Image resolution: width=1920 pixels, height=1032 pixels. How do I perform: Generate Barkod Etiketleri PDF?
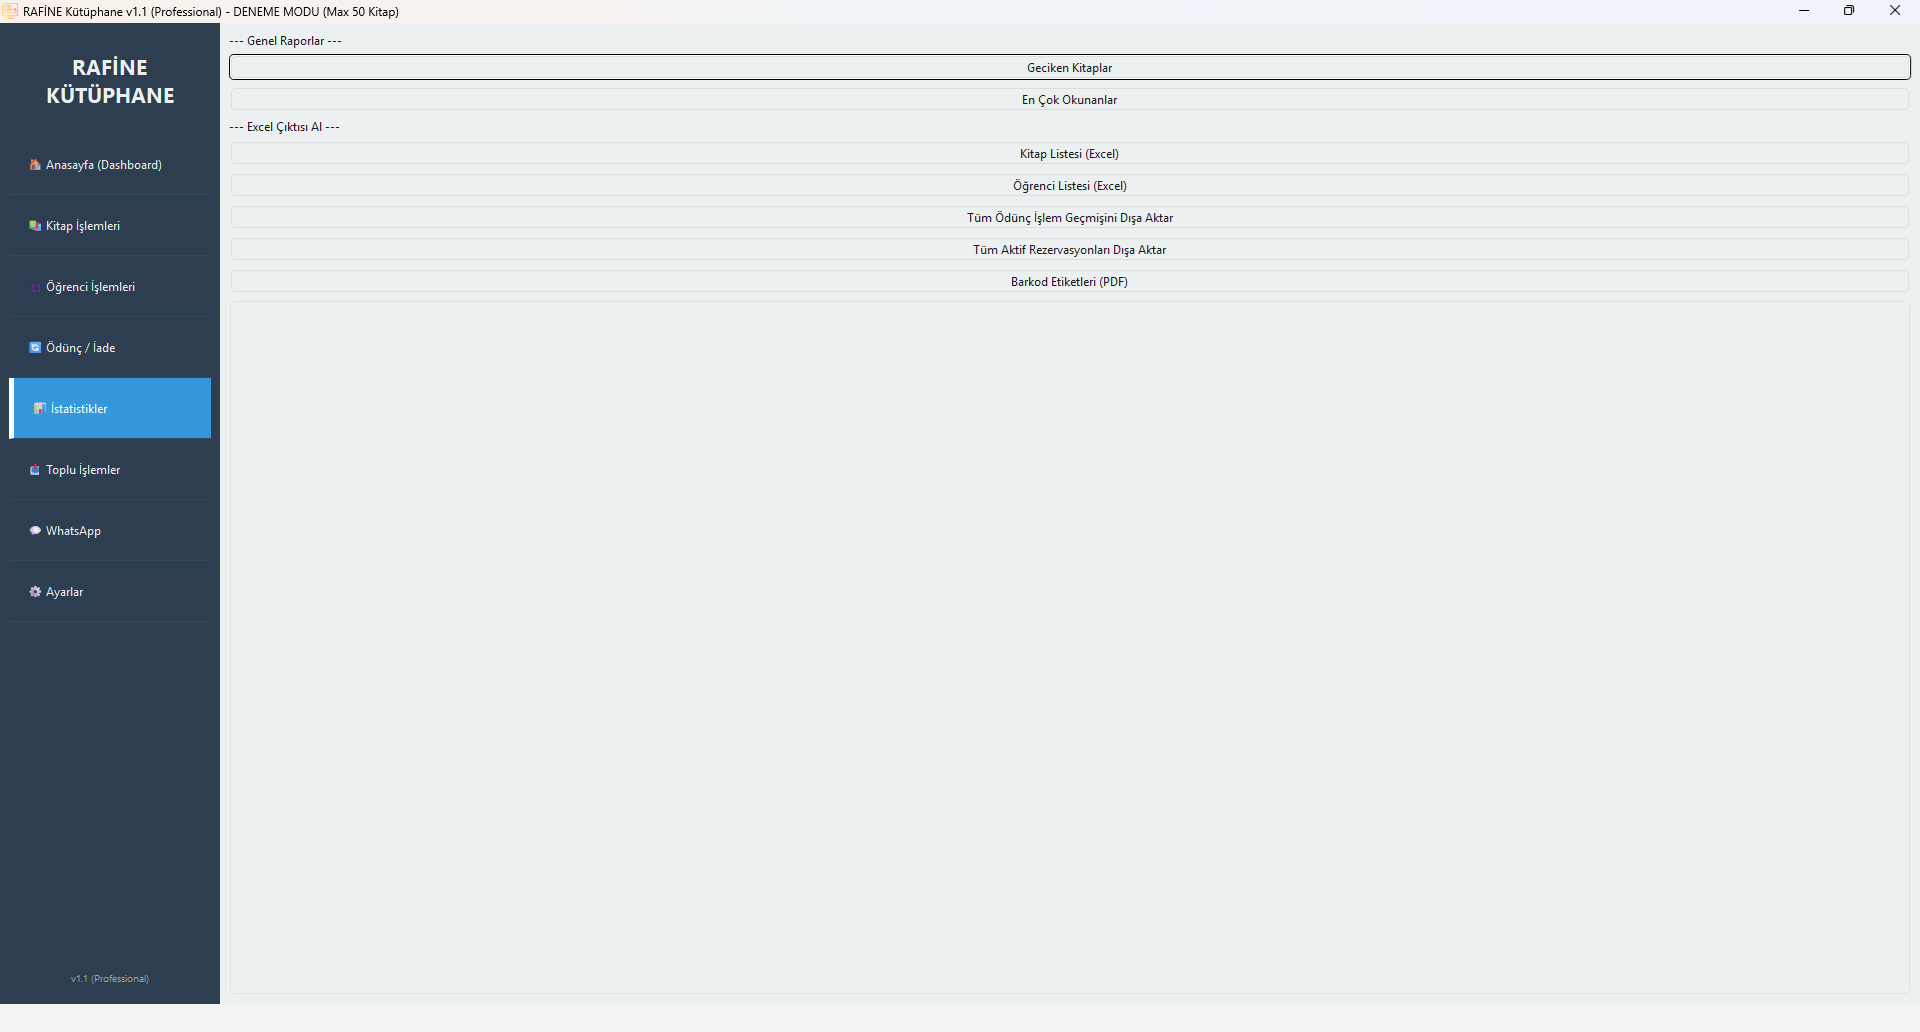click(x=1069, y=282)
